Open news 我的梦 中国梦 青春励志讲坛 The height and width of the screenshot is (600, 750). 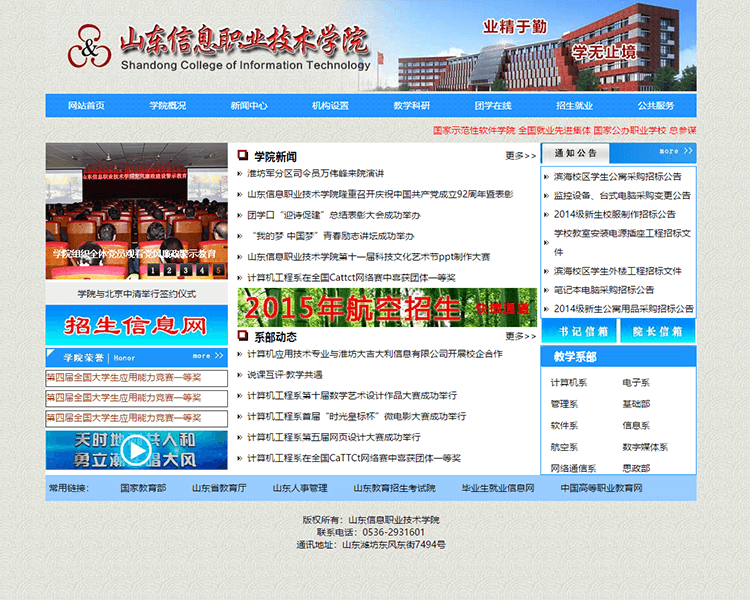(331, 236)
